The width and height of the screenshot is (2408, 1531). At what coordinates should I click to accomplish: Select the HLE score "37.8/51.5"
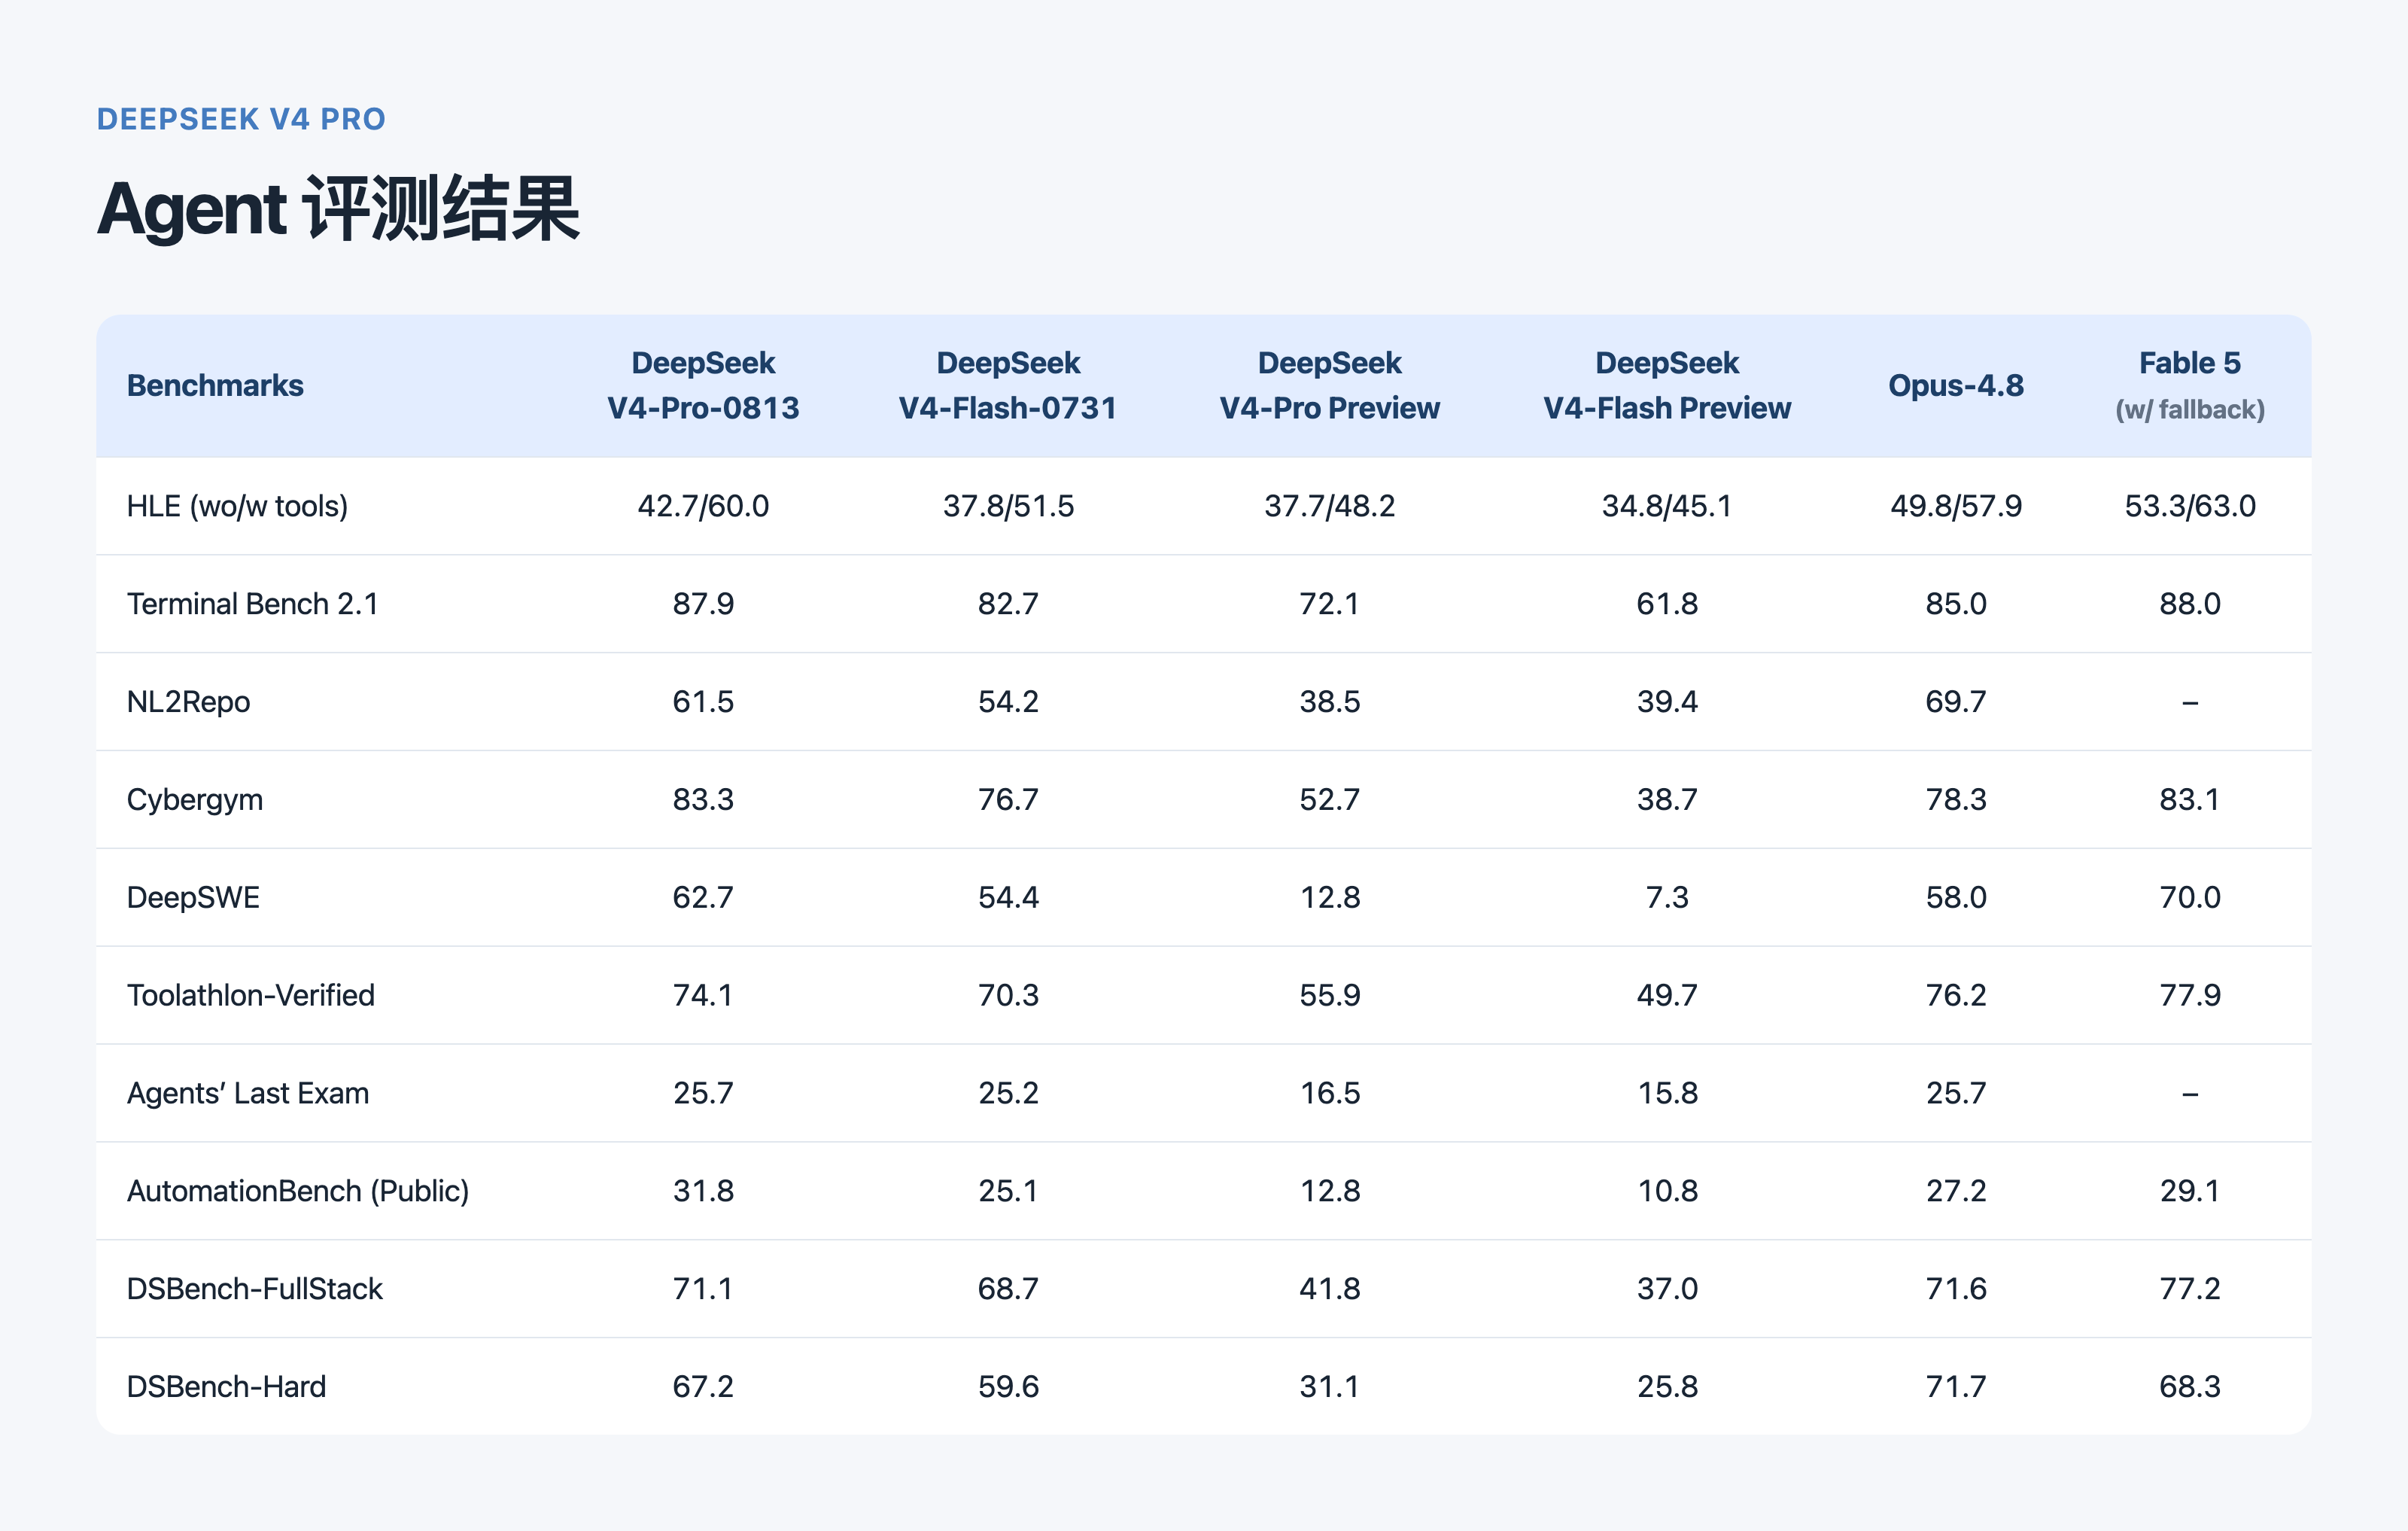pos(1008,506)
